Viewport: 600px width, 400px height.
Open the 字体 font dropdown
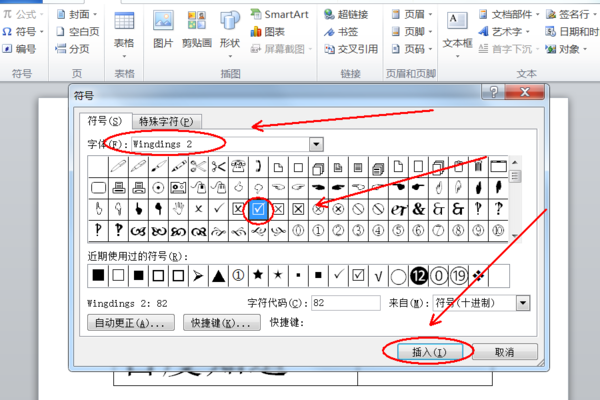click(x=316, y=144)
